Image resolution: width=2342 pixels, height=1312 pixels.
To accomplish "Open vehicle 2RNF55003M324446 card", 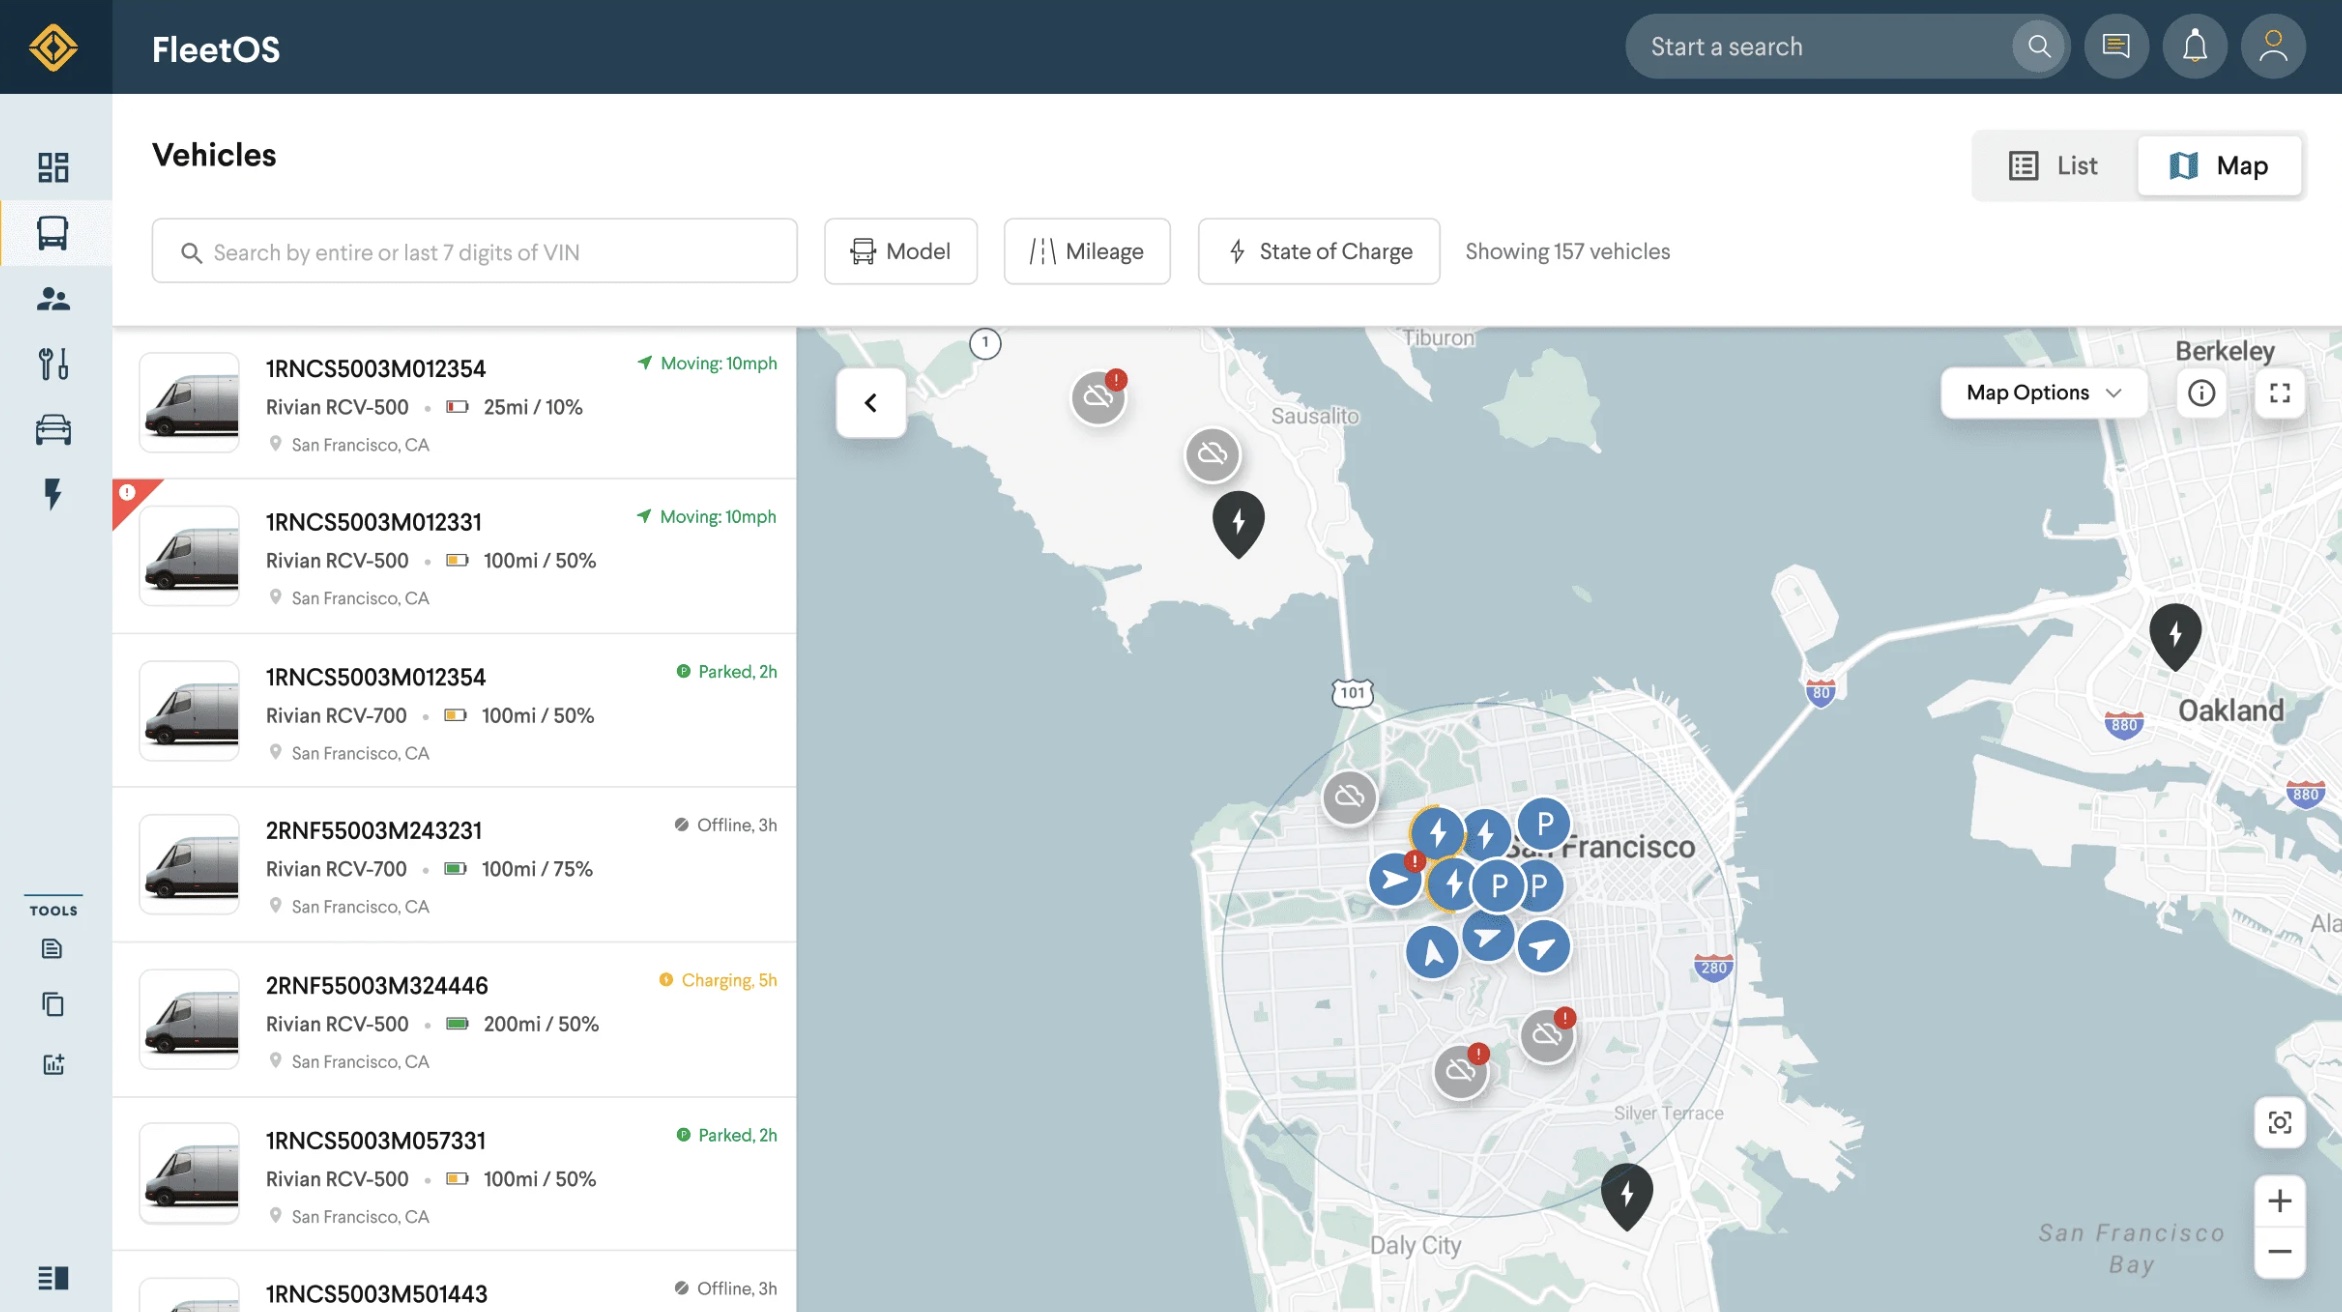I will 455,1020.
